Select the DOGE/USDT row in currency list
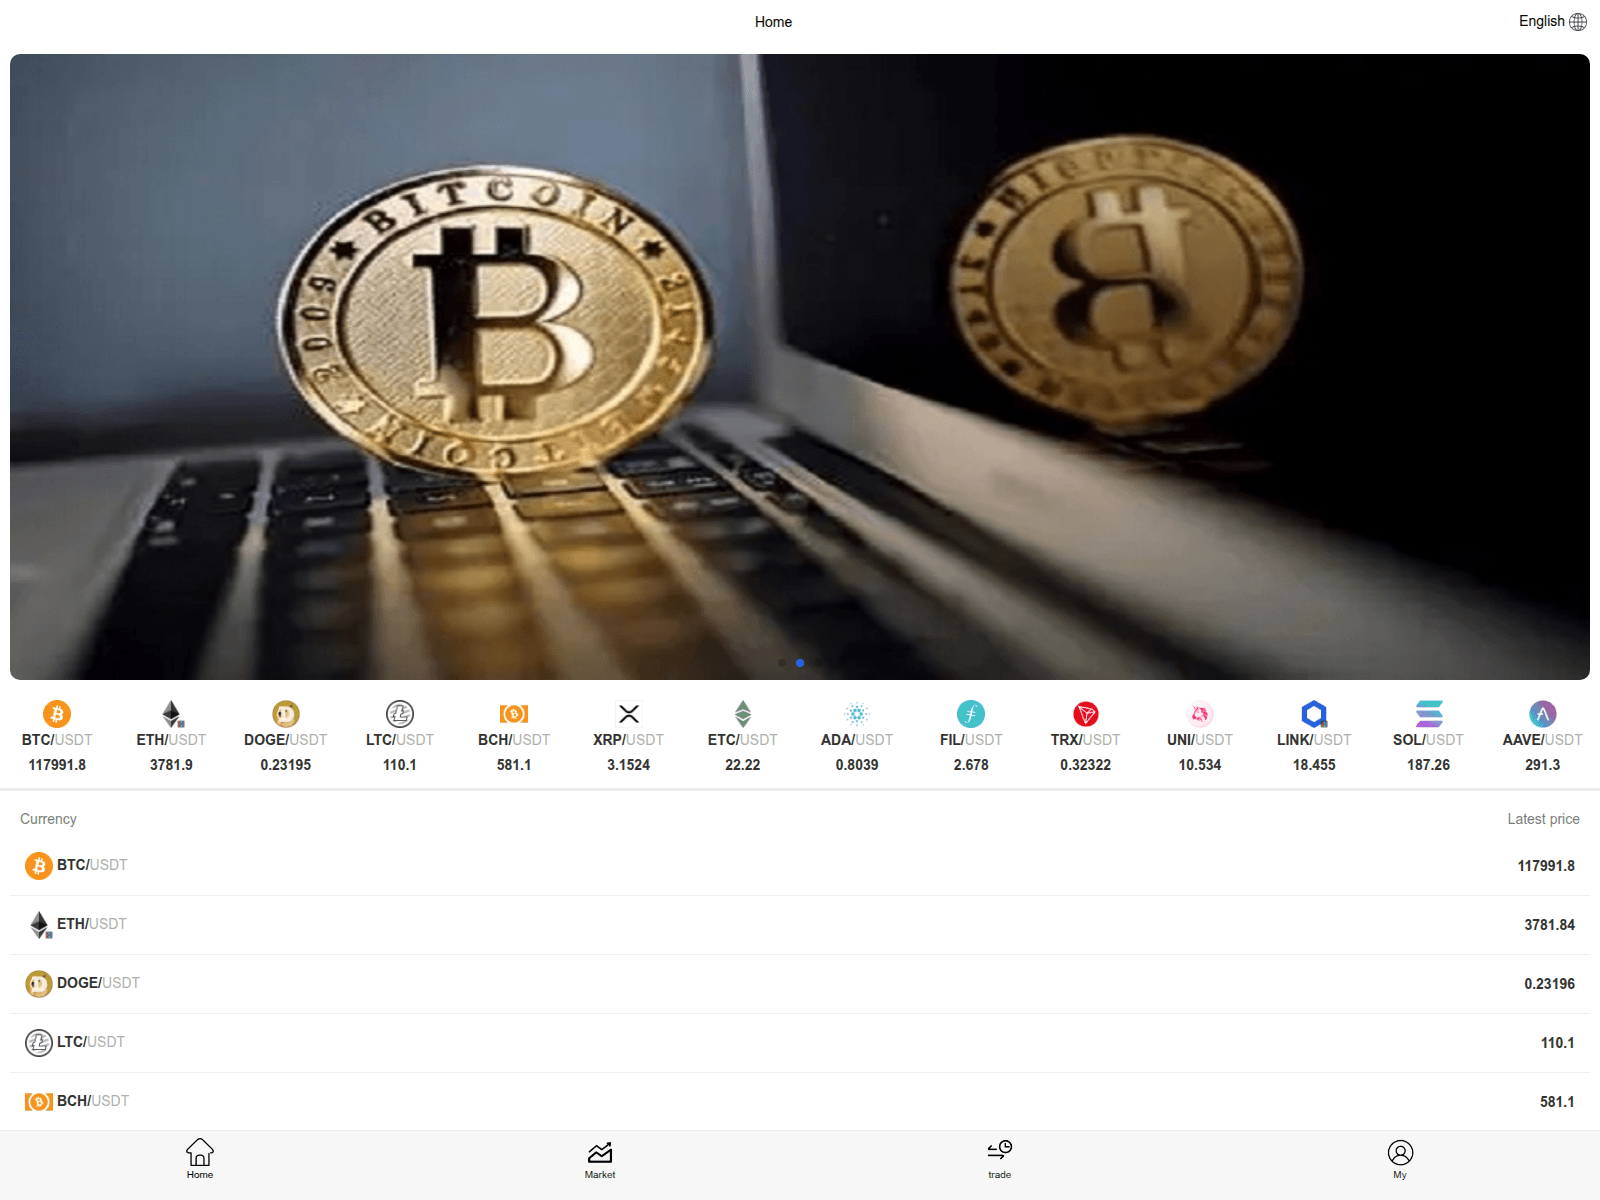This screenshot has height=1200, width=1600. point(800,984)
